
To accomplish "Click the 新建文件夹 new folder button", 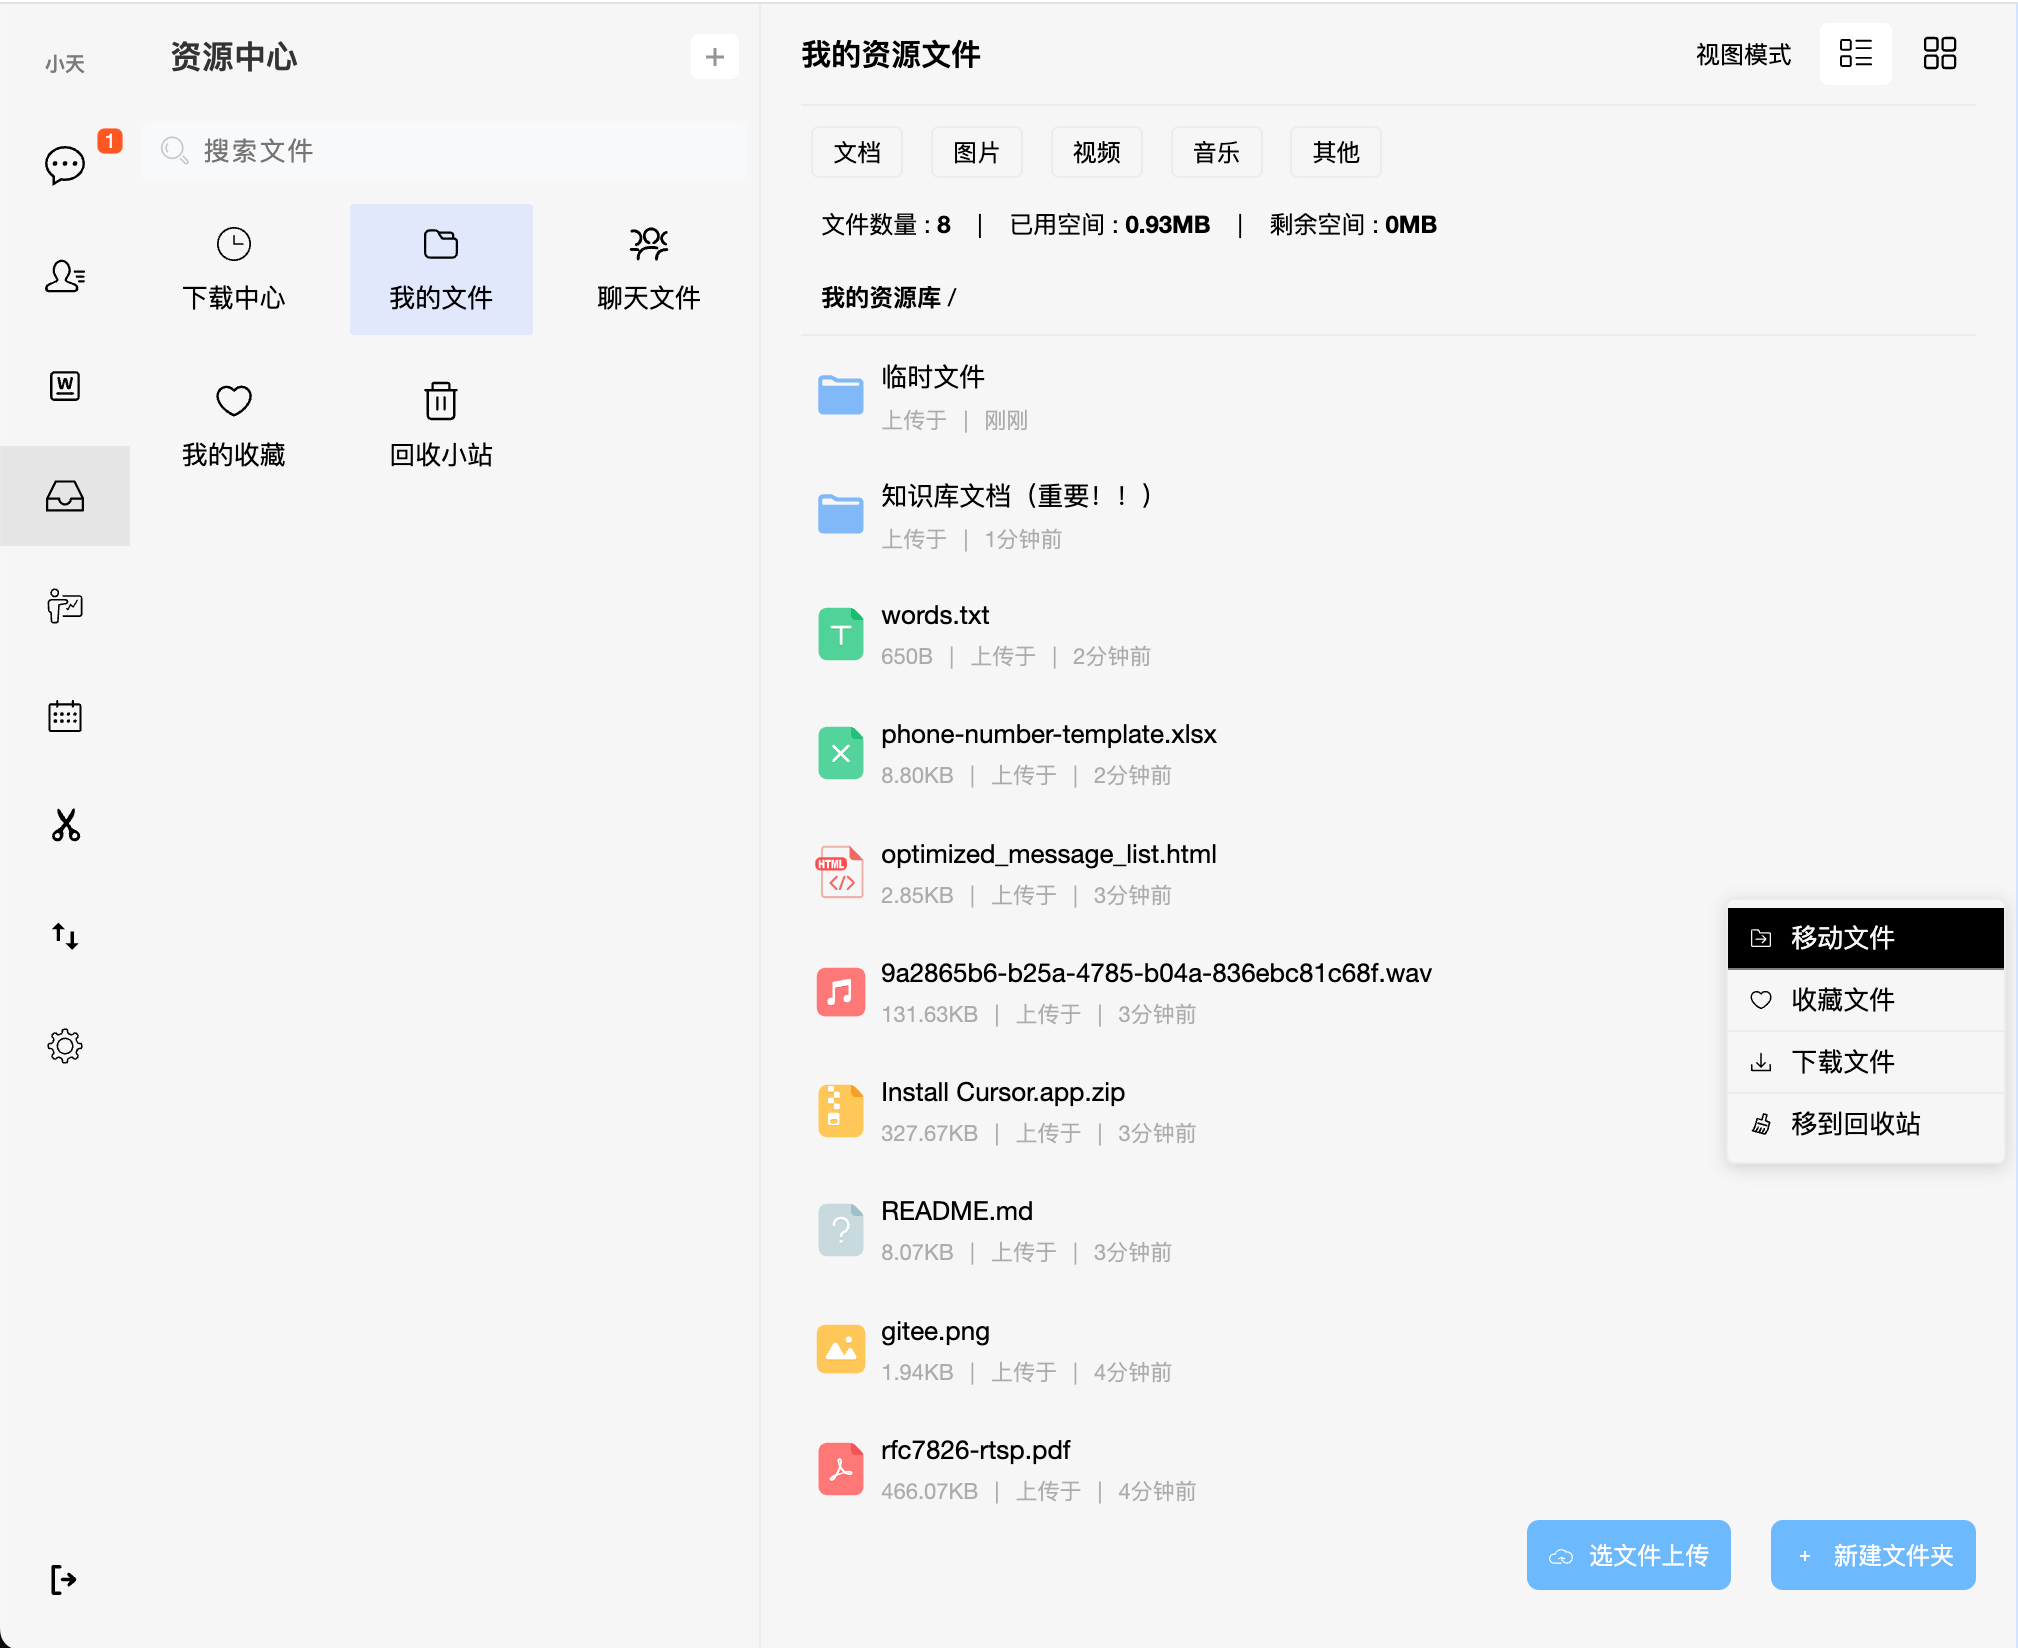I will coord(1873,1555).
